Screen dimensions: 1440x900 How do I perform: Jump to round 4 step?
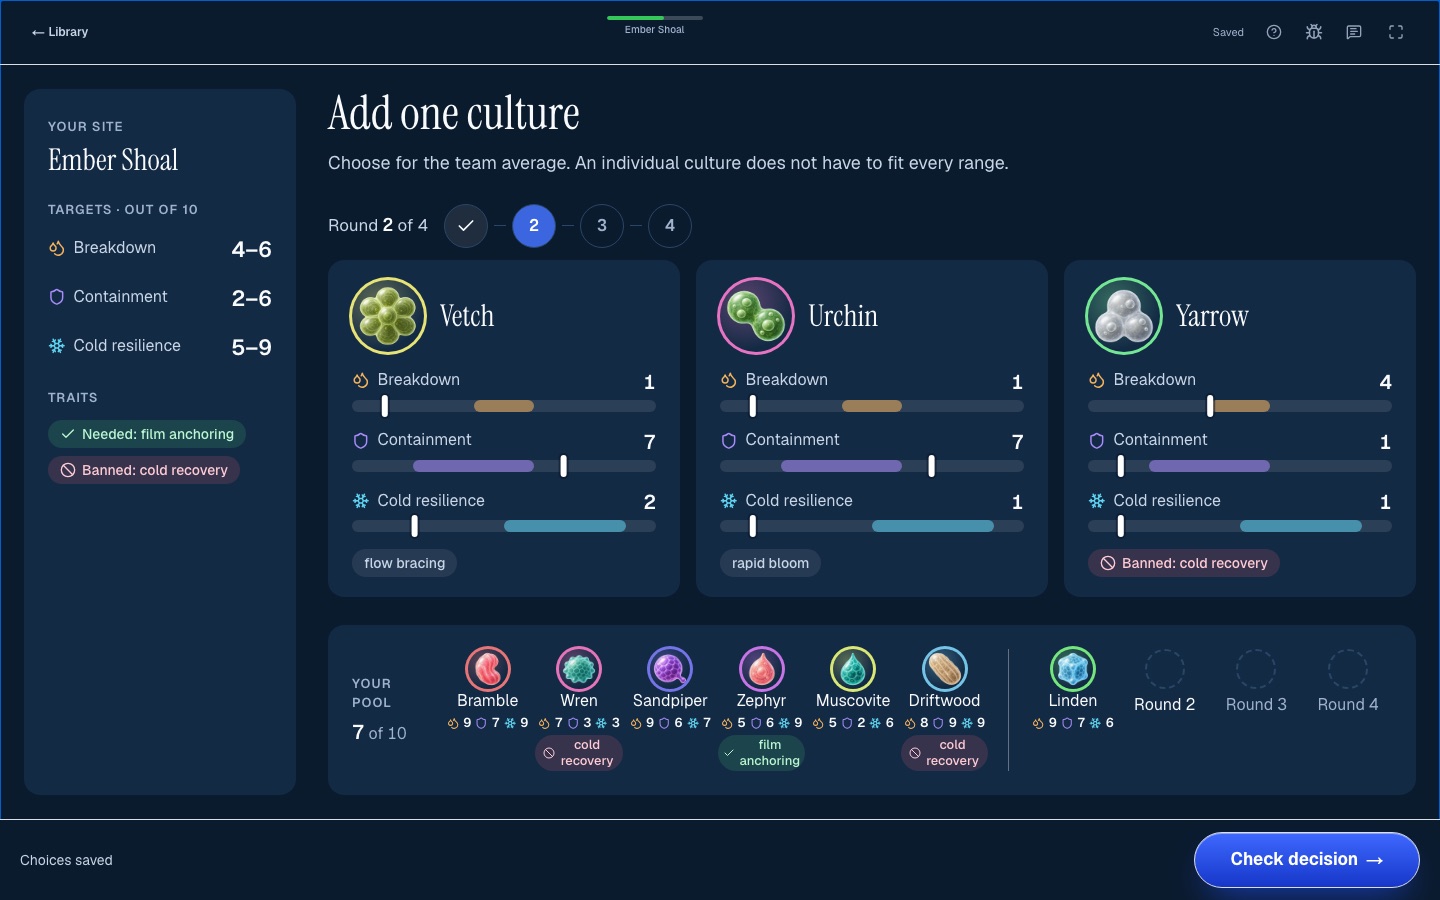pos(670,226)
